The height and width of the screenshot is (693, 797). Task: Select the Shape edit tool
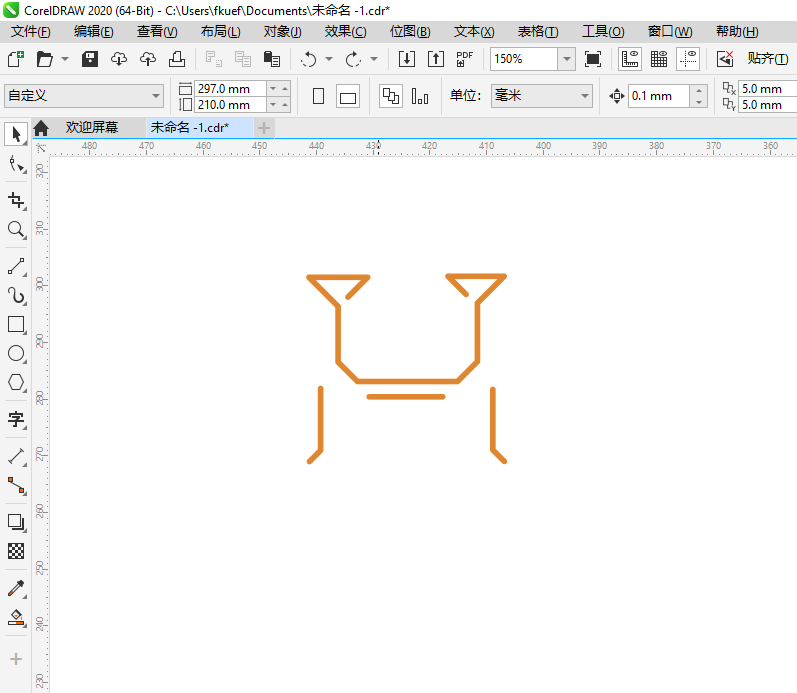point(16,165)
